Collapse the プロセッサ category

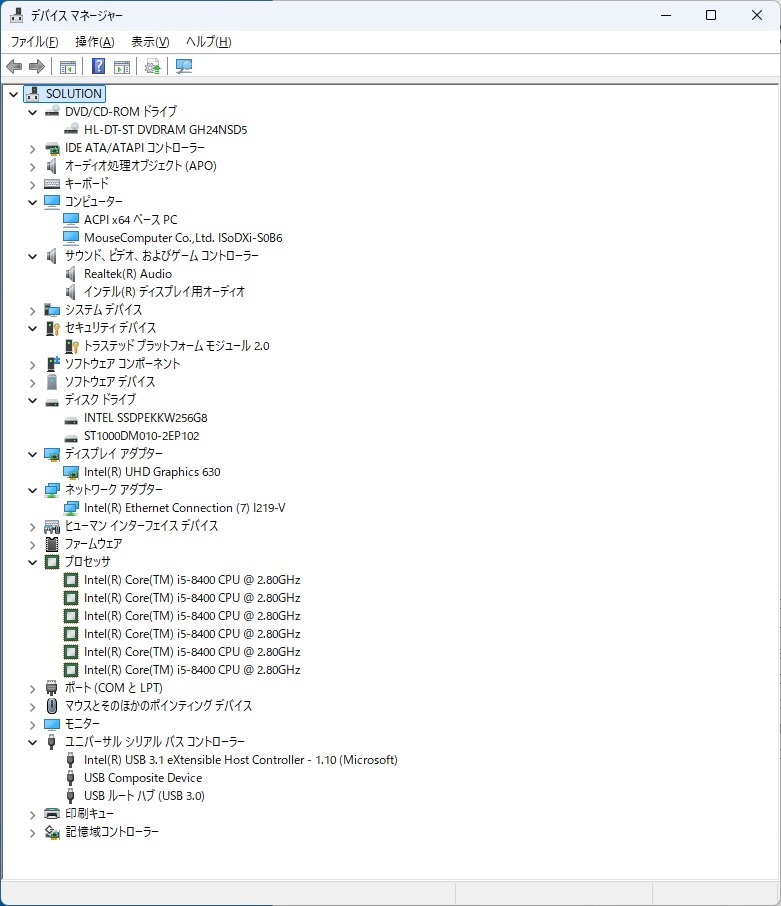(32, 562)
